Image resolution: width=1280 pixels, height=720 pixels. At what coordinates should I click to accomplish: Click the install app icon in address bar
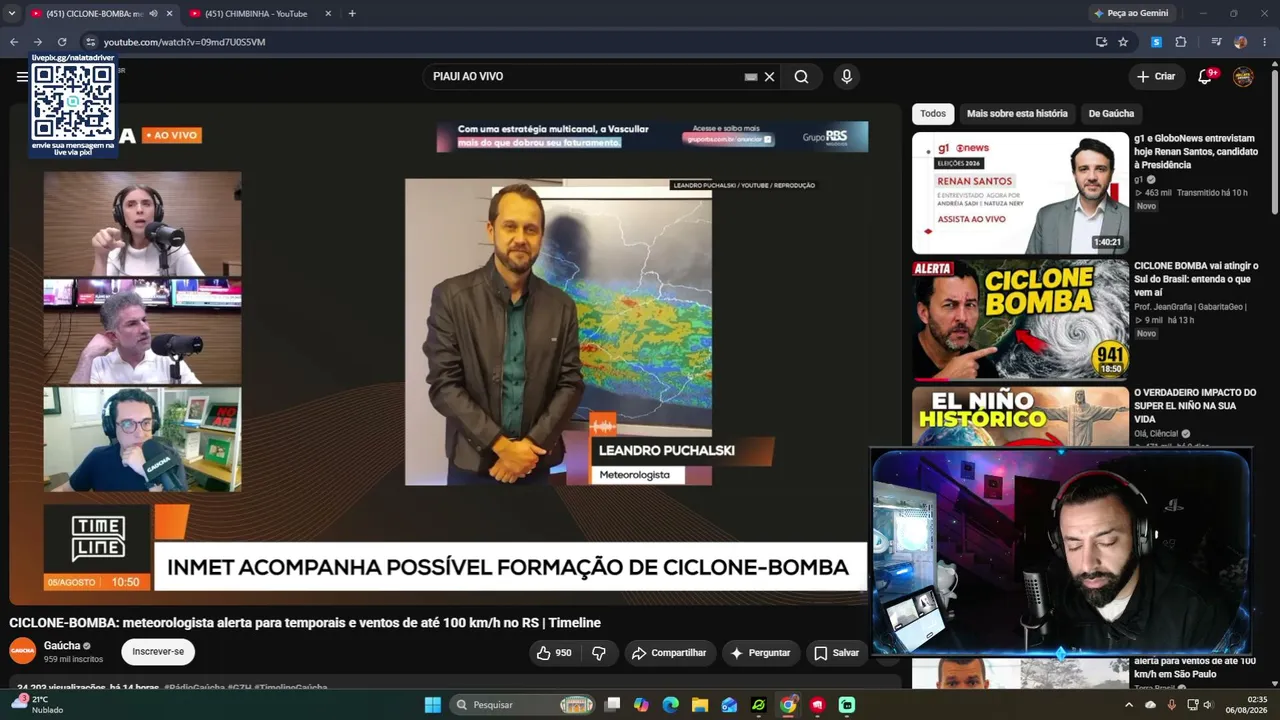[x=1101, y=42]
